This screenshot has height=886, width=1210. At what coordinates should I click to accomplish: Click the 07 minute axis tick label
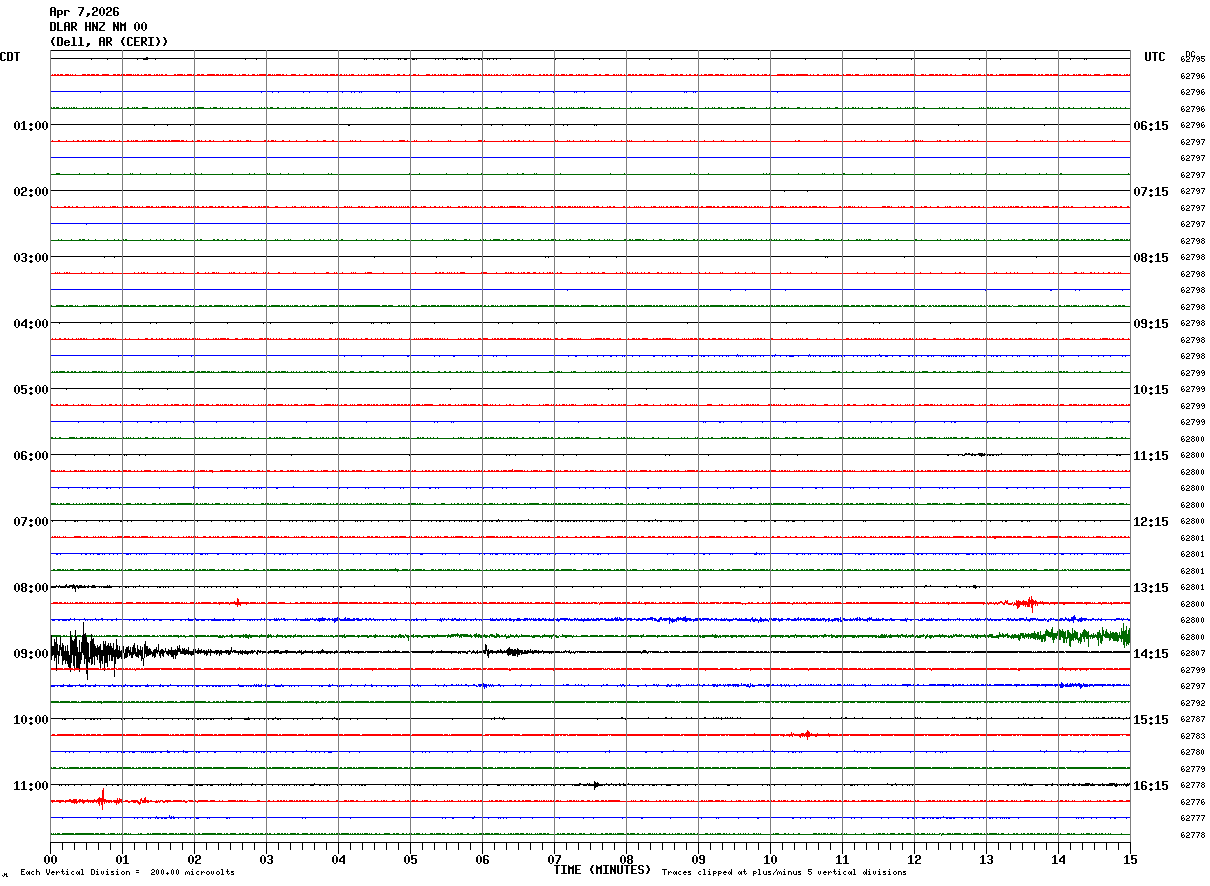pos(554,860)
